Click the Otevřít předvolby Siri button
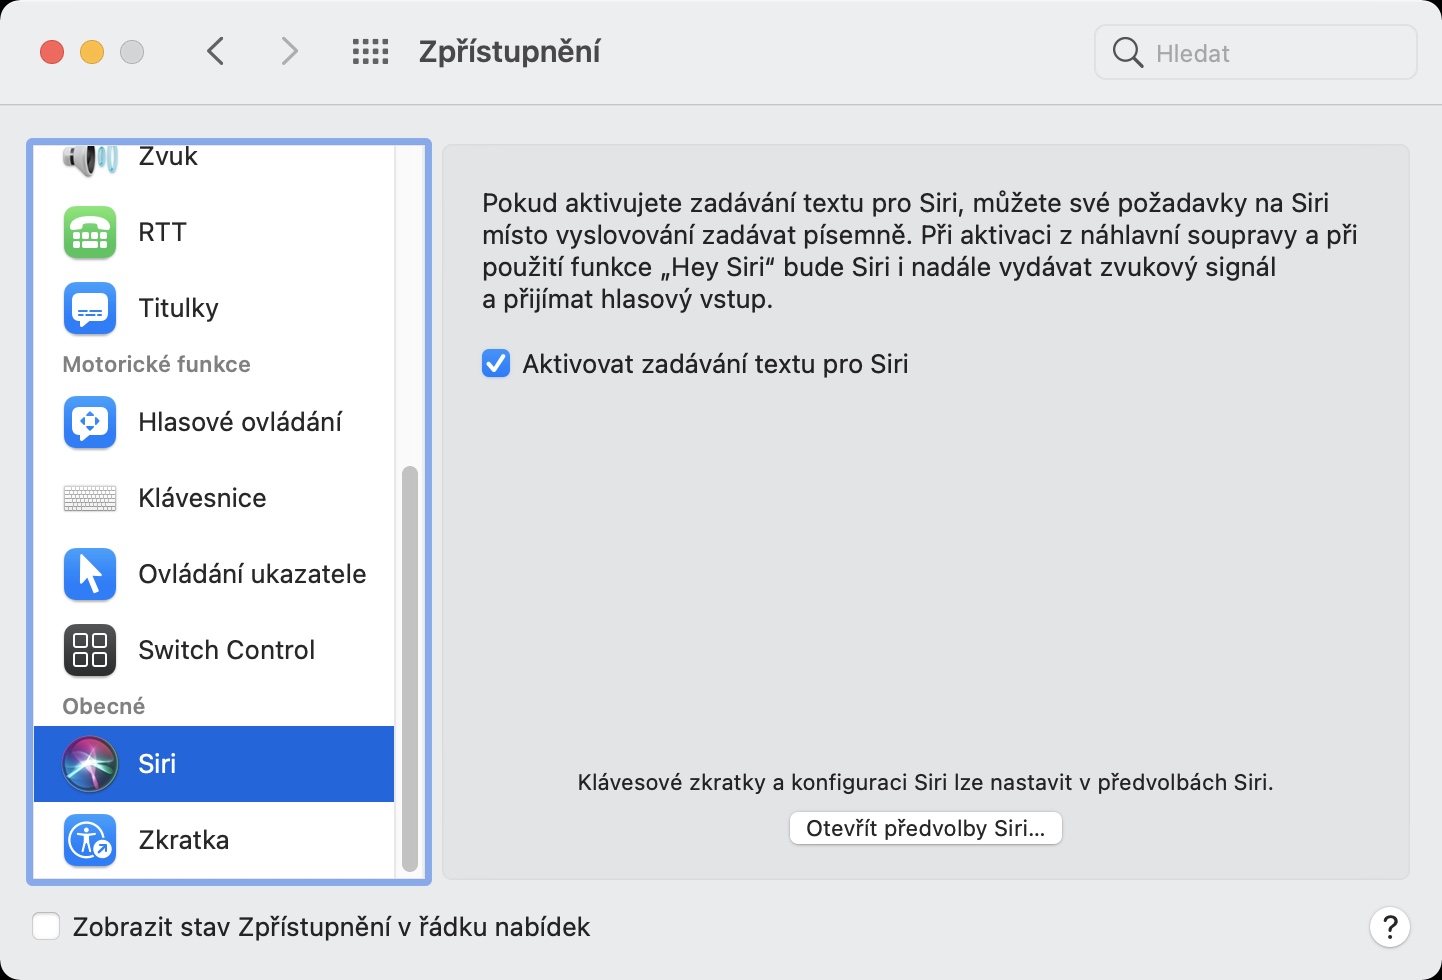The width and height of the screenshot is (1442, 980). (x=925, y=828)
